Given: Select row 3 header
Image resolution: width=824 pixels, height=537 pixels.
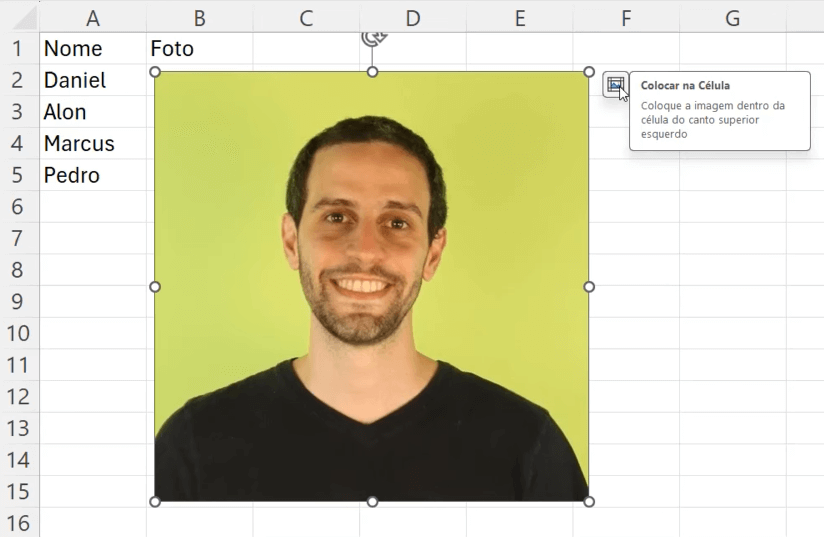Looking at the screenshot, I should coord(19,111).
